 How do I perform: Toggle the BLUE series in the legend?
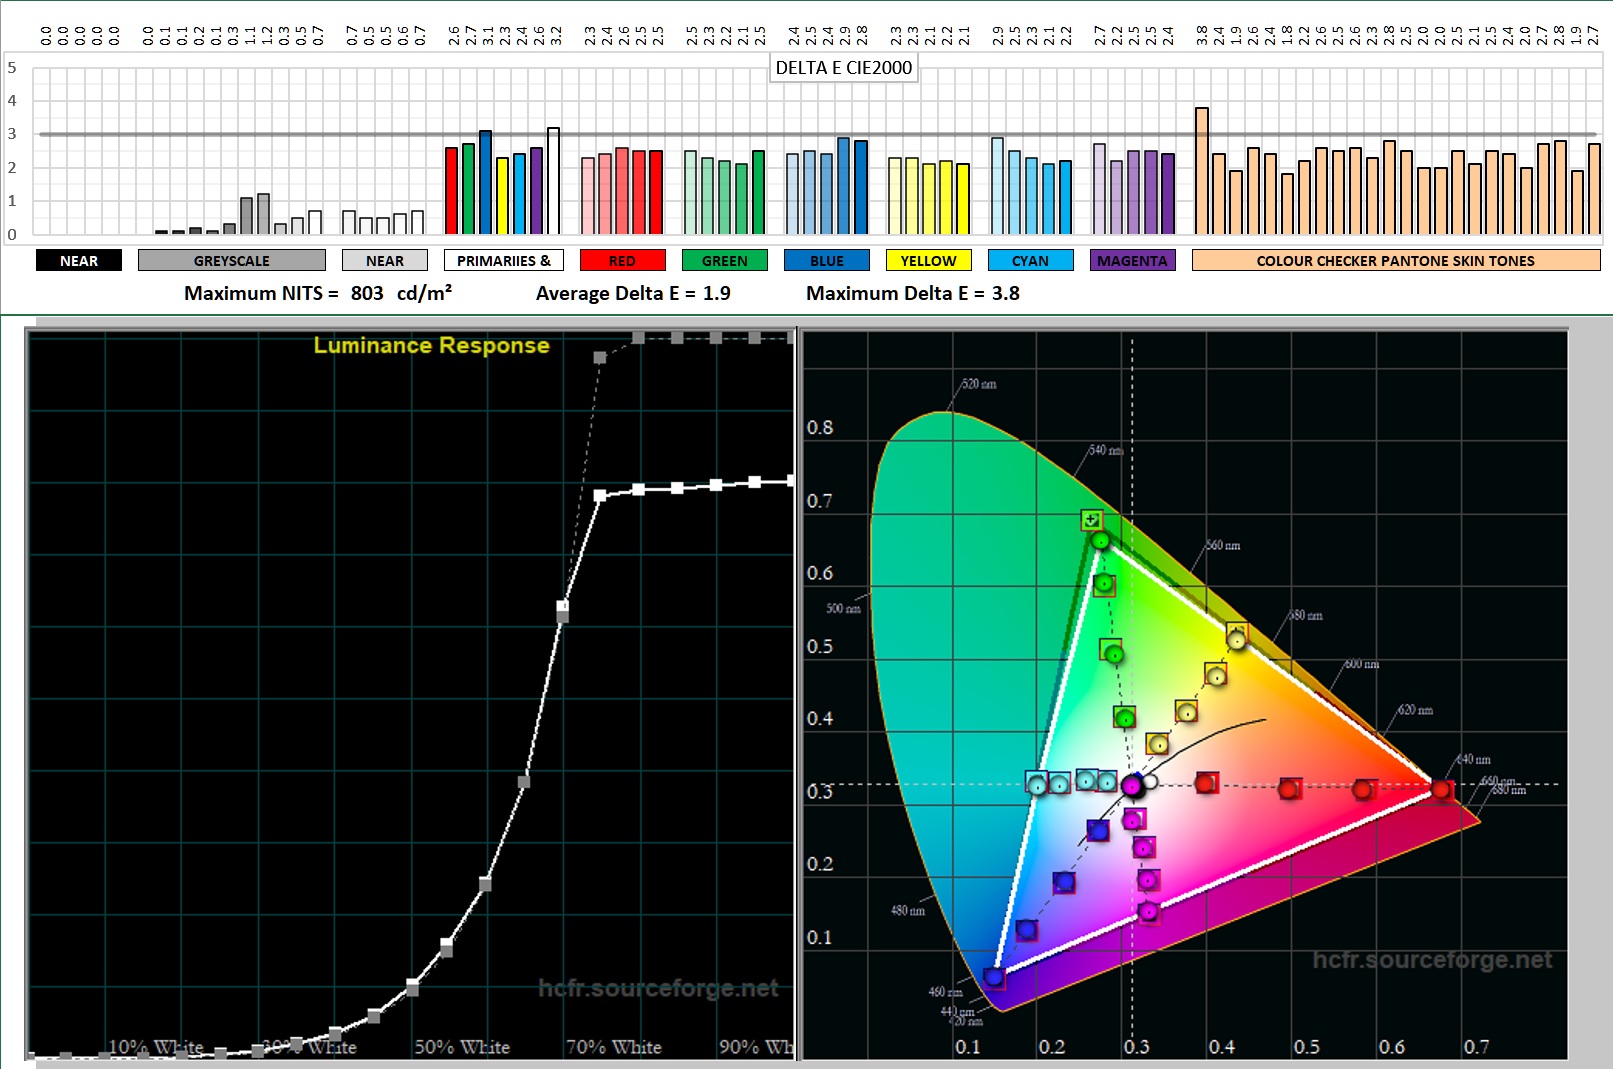[x=825, y=260]
